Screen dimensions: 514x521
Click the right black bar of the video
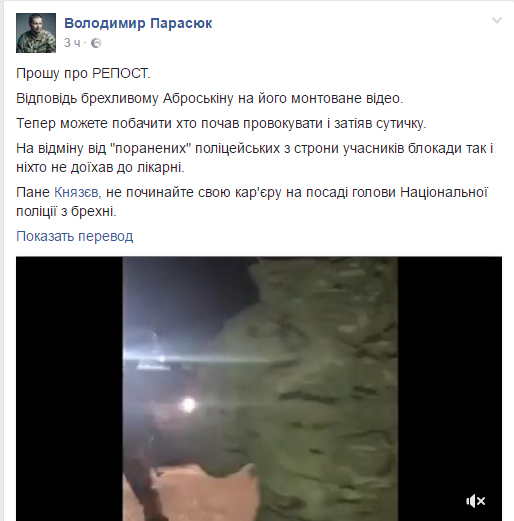[450, 389]
